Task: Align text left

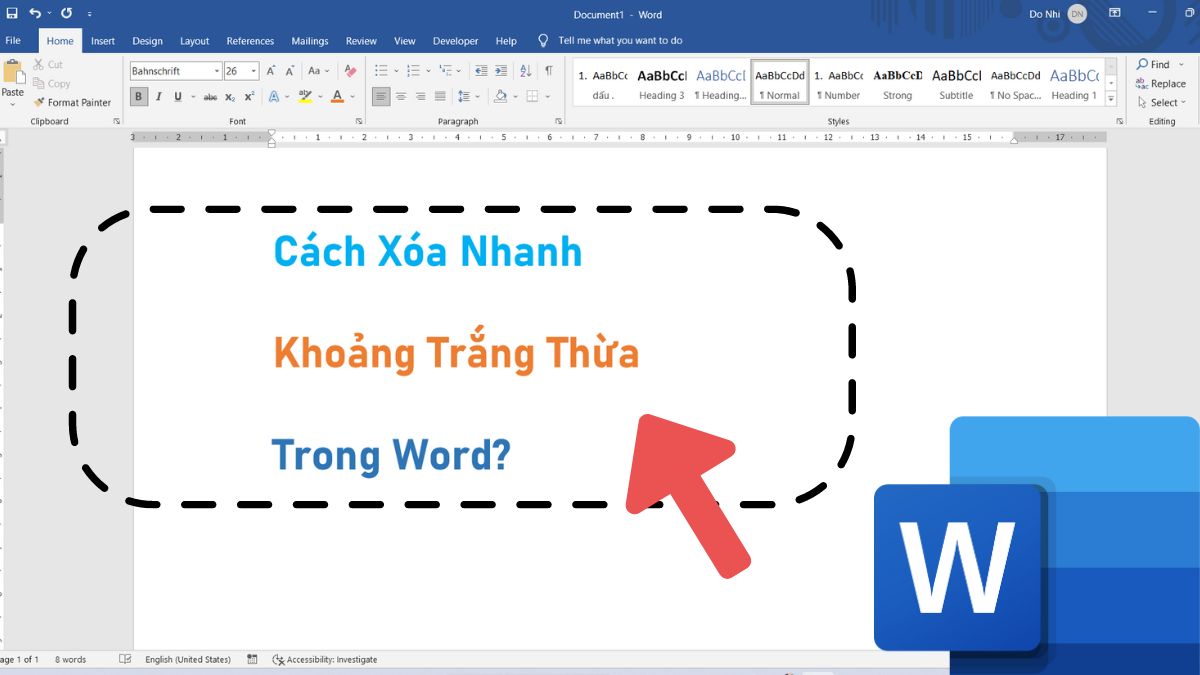Action: pos(381,97)
